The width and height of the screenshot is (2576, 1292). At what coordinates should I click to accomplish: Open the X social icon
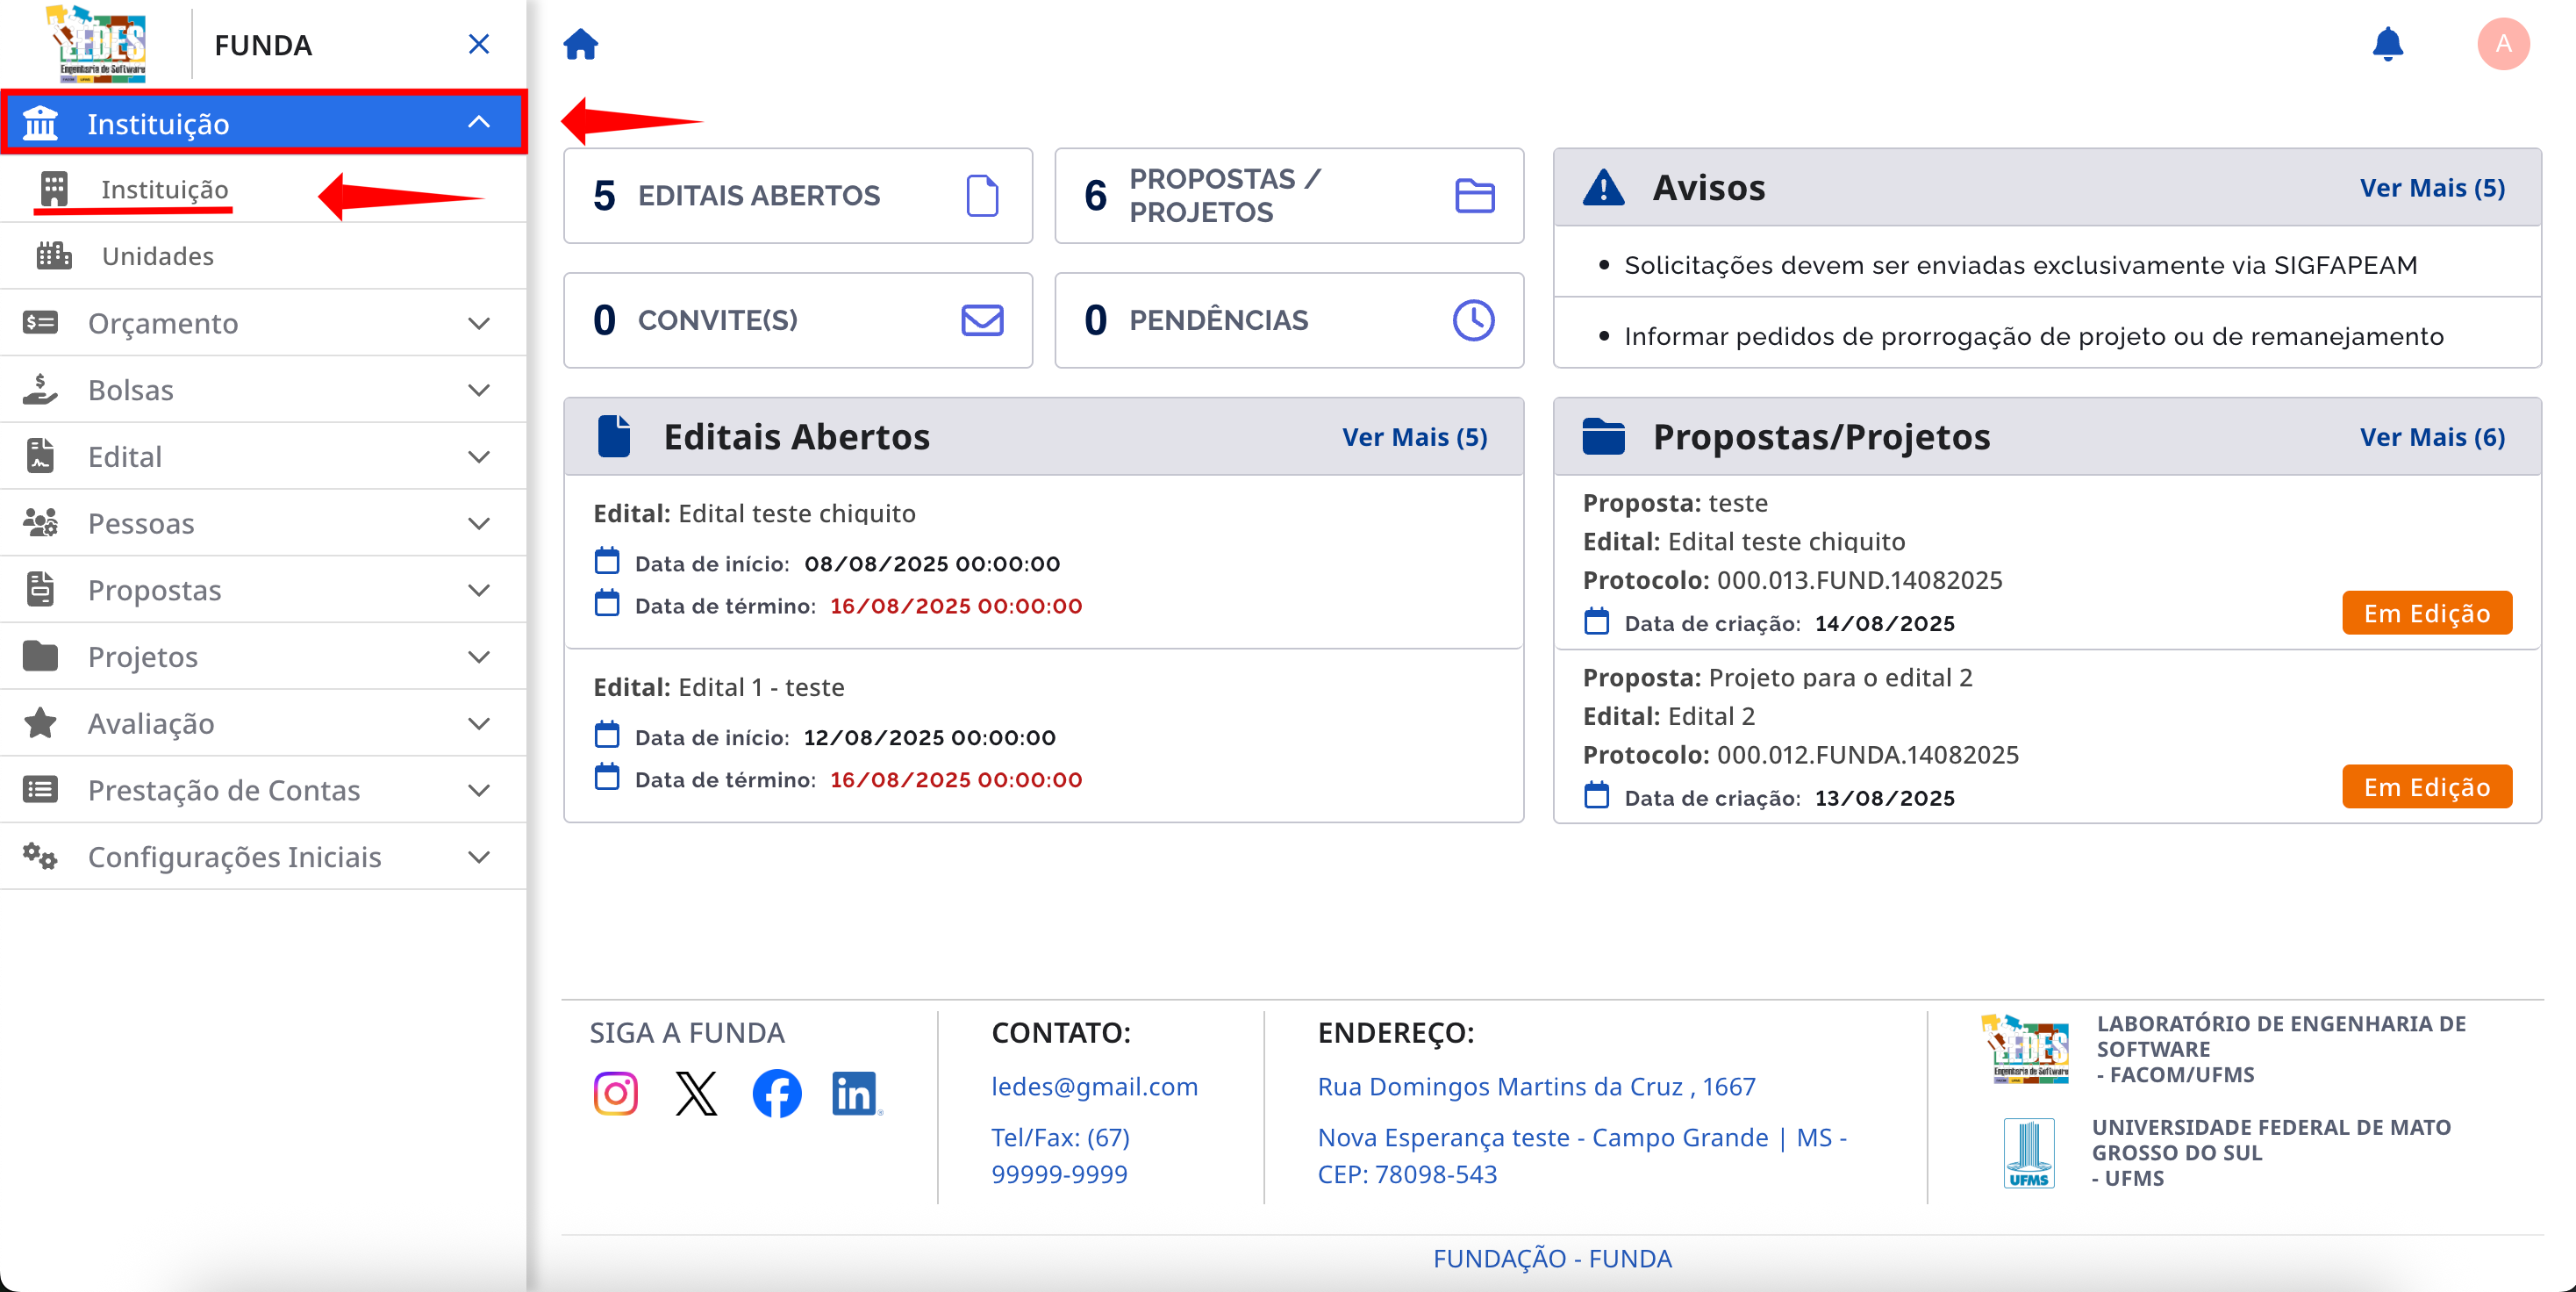pos(696,1093)
